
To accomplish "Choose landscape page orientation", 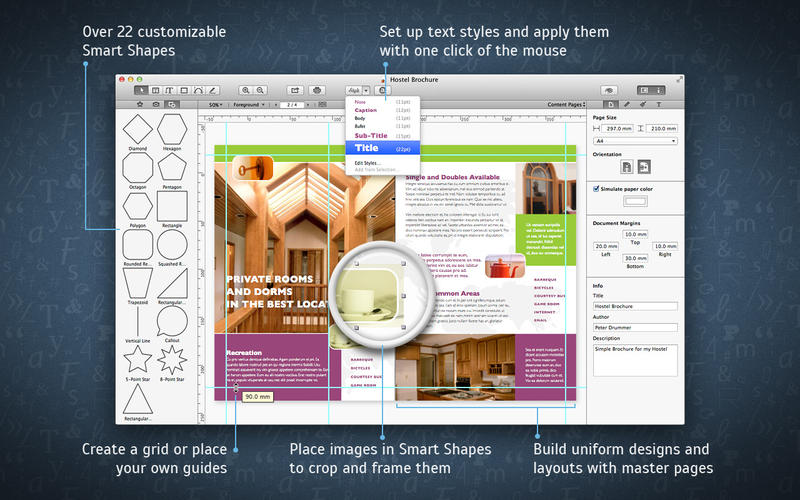I will click(645, 166).
